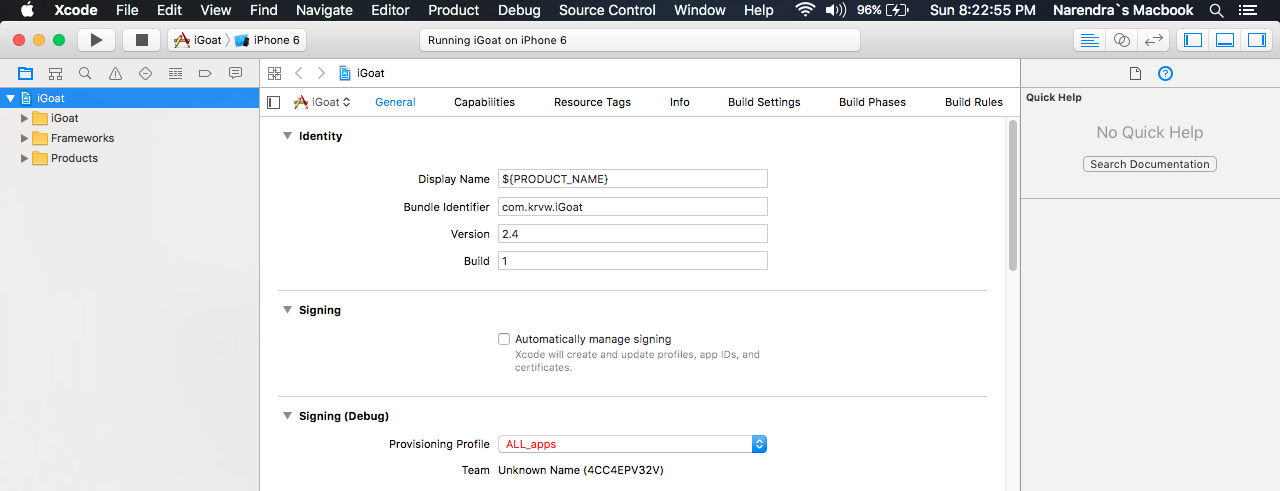1280x491 pixels.
Task: Click the editor vertical scrollbar
Action: (x=1012, y=195)
